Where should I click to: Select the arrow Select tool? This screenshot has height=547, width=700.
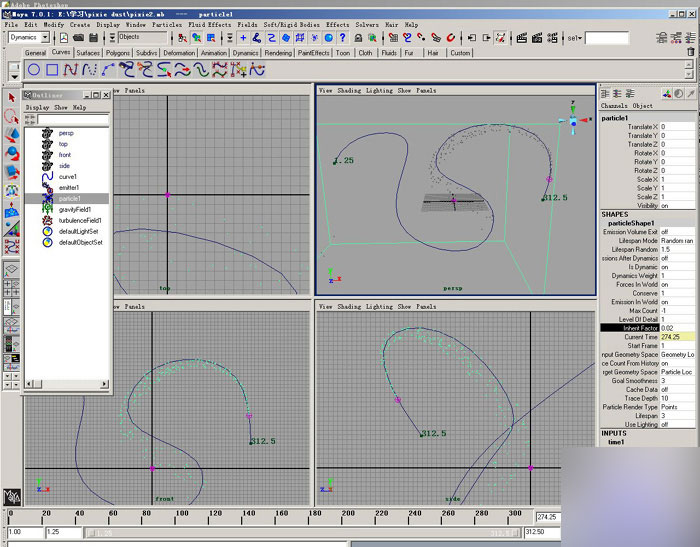(x=11, y=97)
